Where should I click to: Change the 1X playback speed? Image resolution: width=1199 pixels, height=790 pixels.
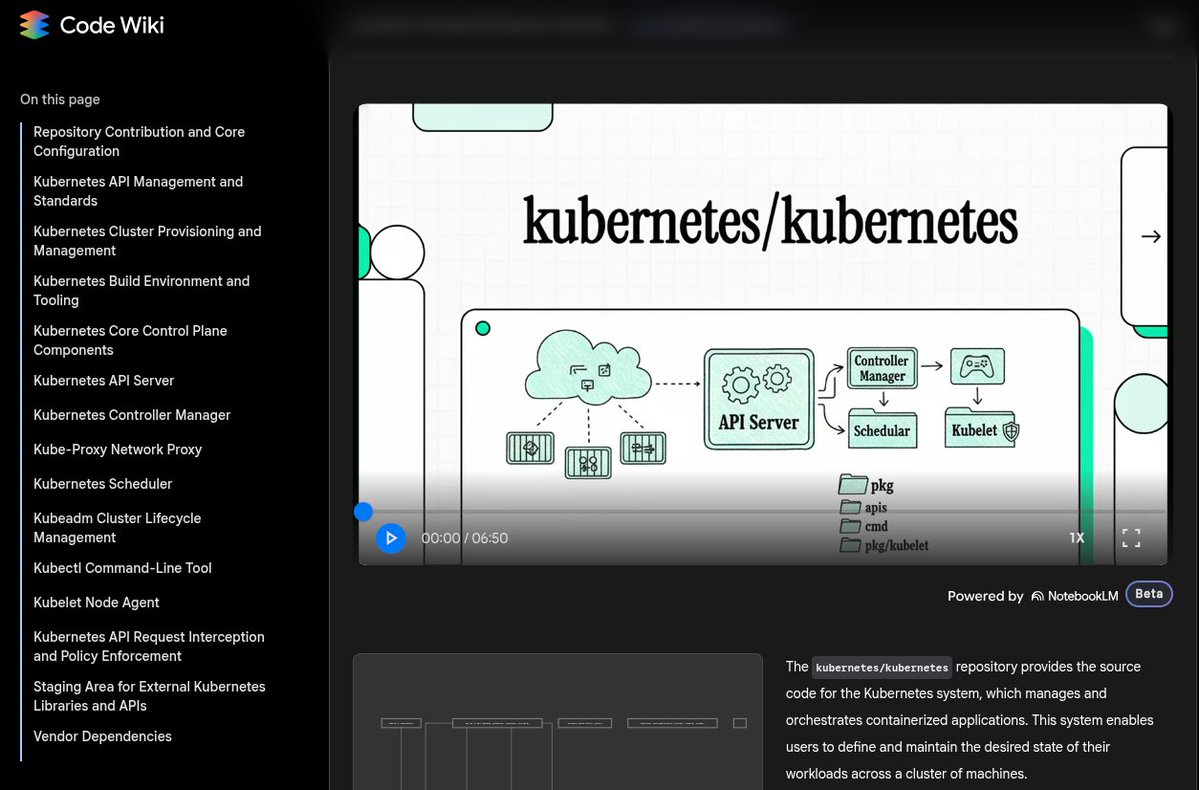click(x=1077, y=538)
